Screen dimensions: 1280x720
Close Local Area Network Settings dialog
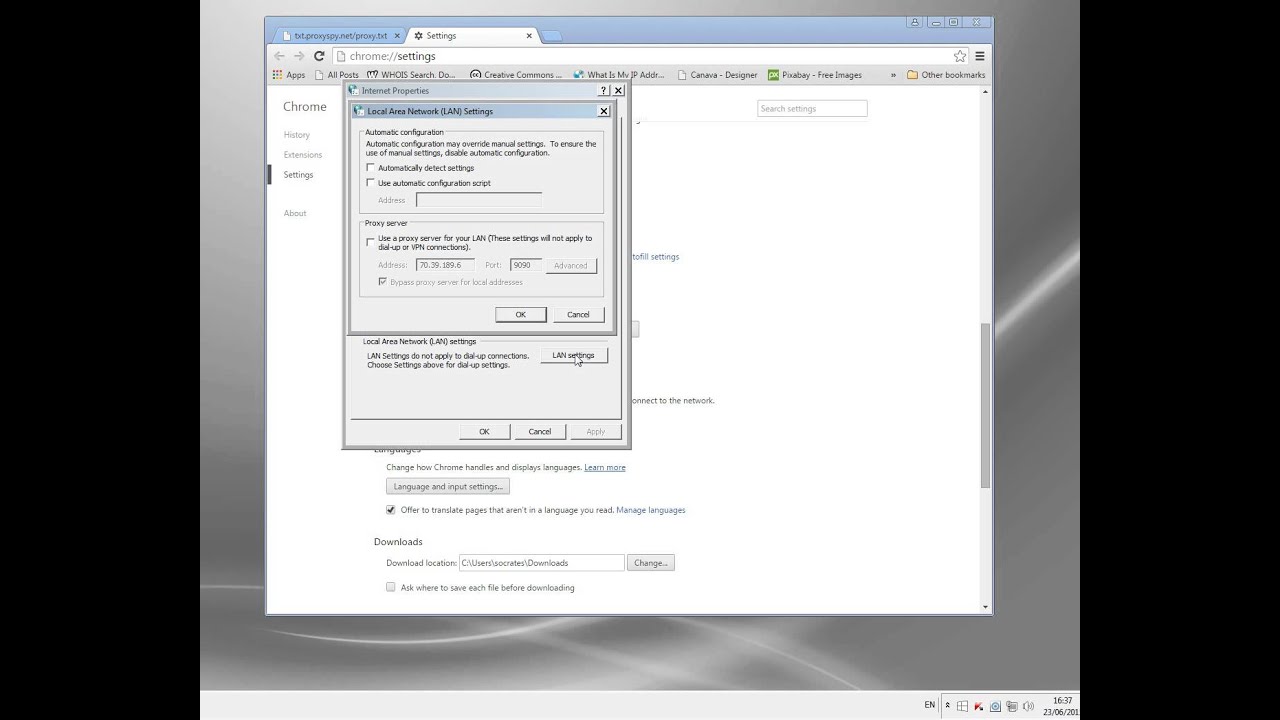(604, 111)
